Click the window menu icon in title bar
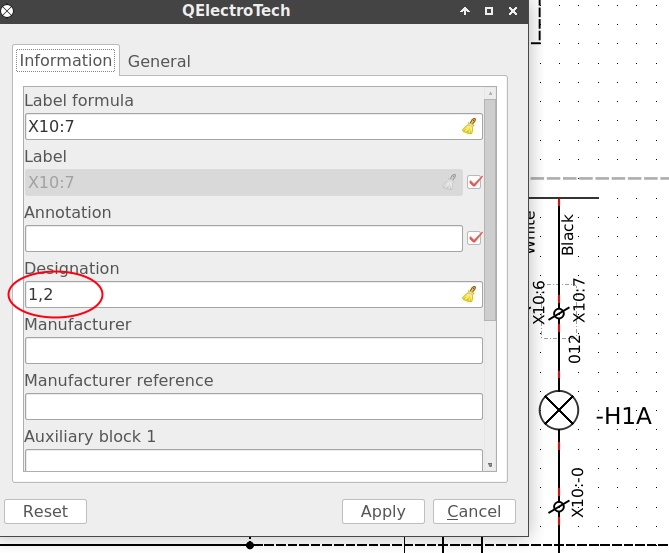669x553 pixels. click(10, 10)
